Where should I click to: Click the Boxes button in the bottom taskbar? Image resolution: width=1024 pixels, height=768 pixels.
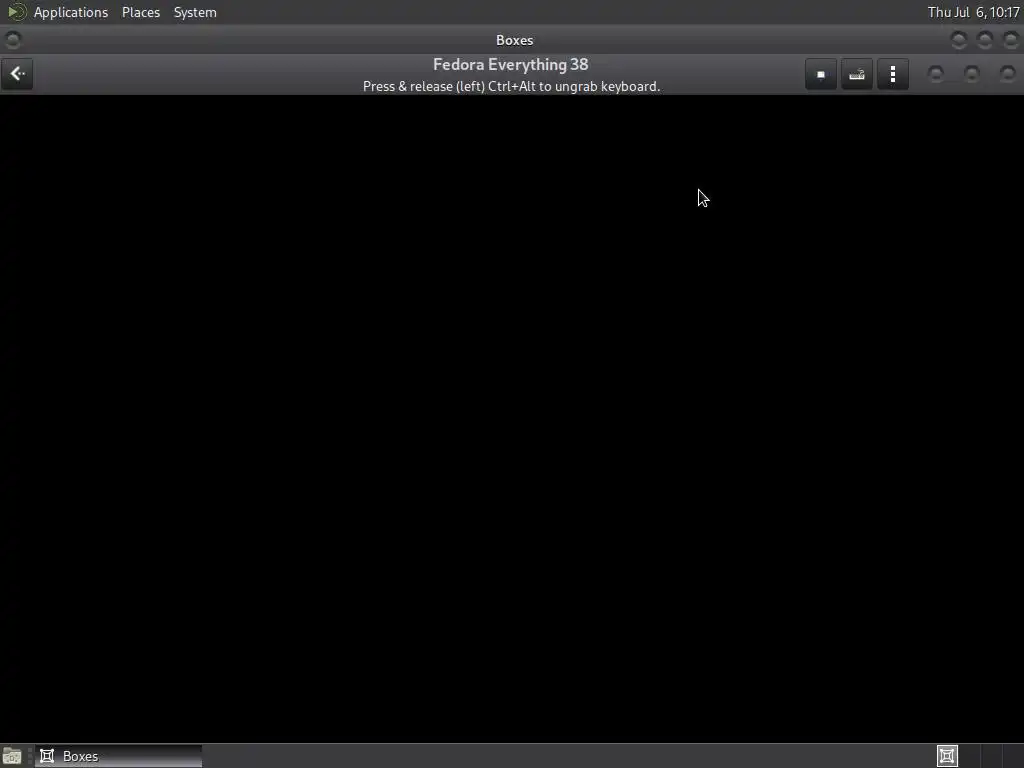click(118, 756)
